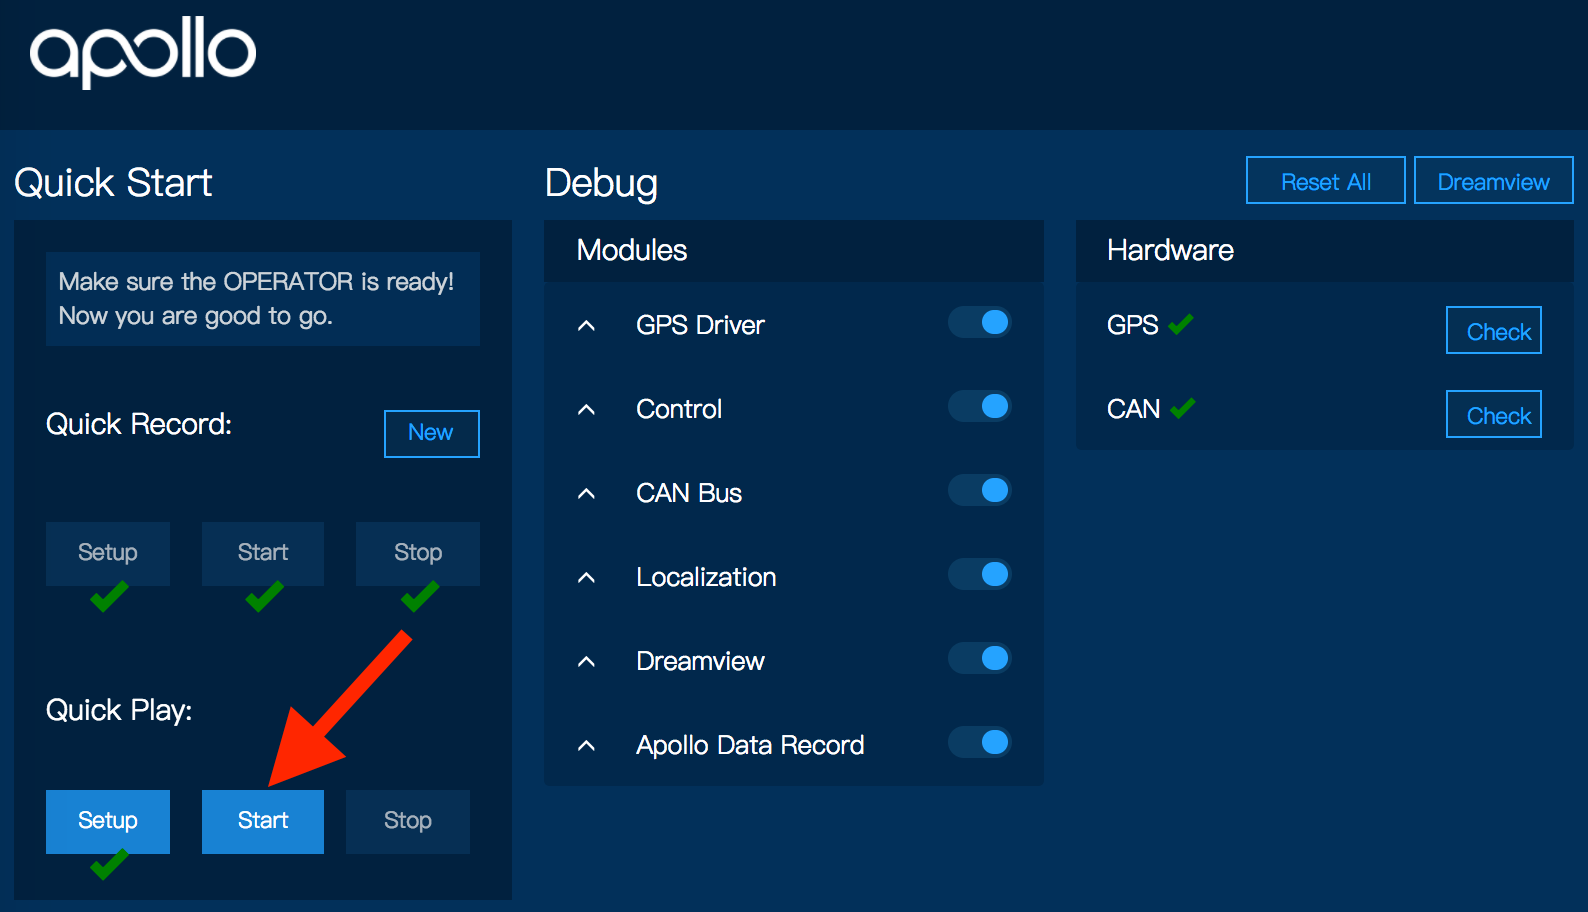
Task: Click checkmark under Quick Record Setup
Action: [x=109, y=597]
